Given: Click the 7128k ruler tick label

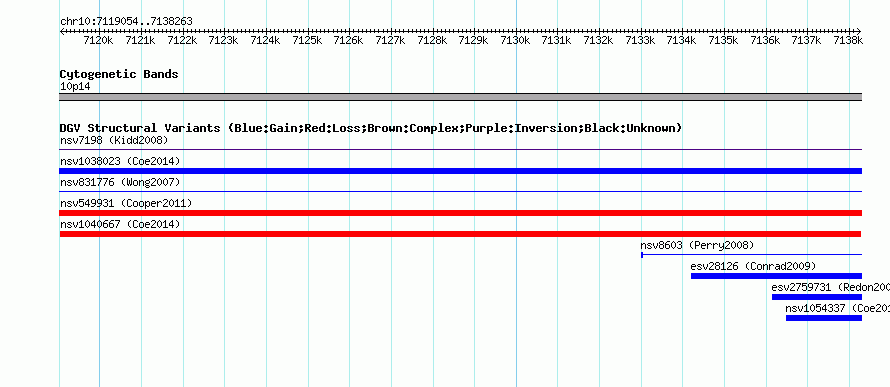Looking at the screenshot, I should 432,40.
